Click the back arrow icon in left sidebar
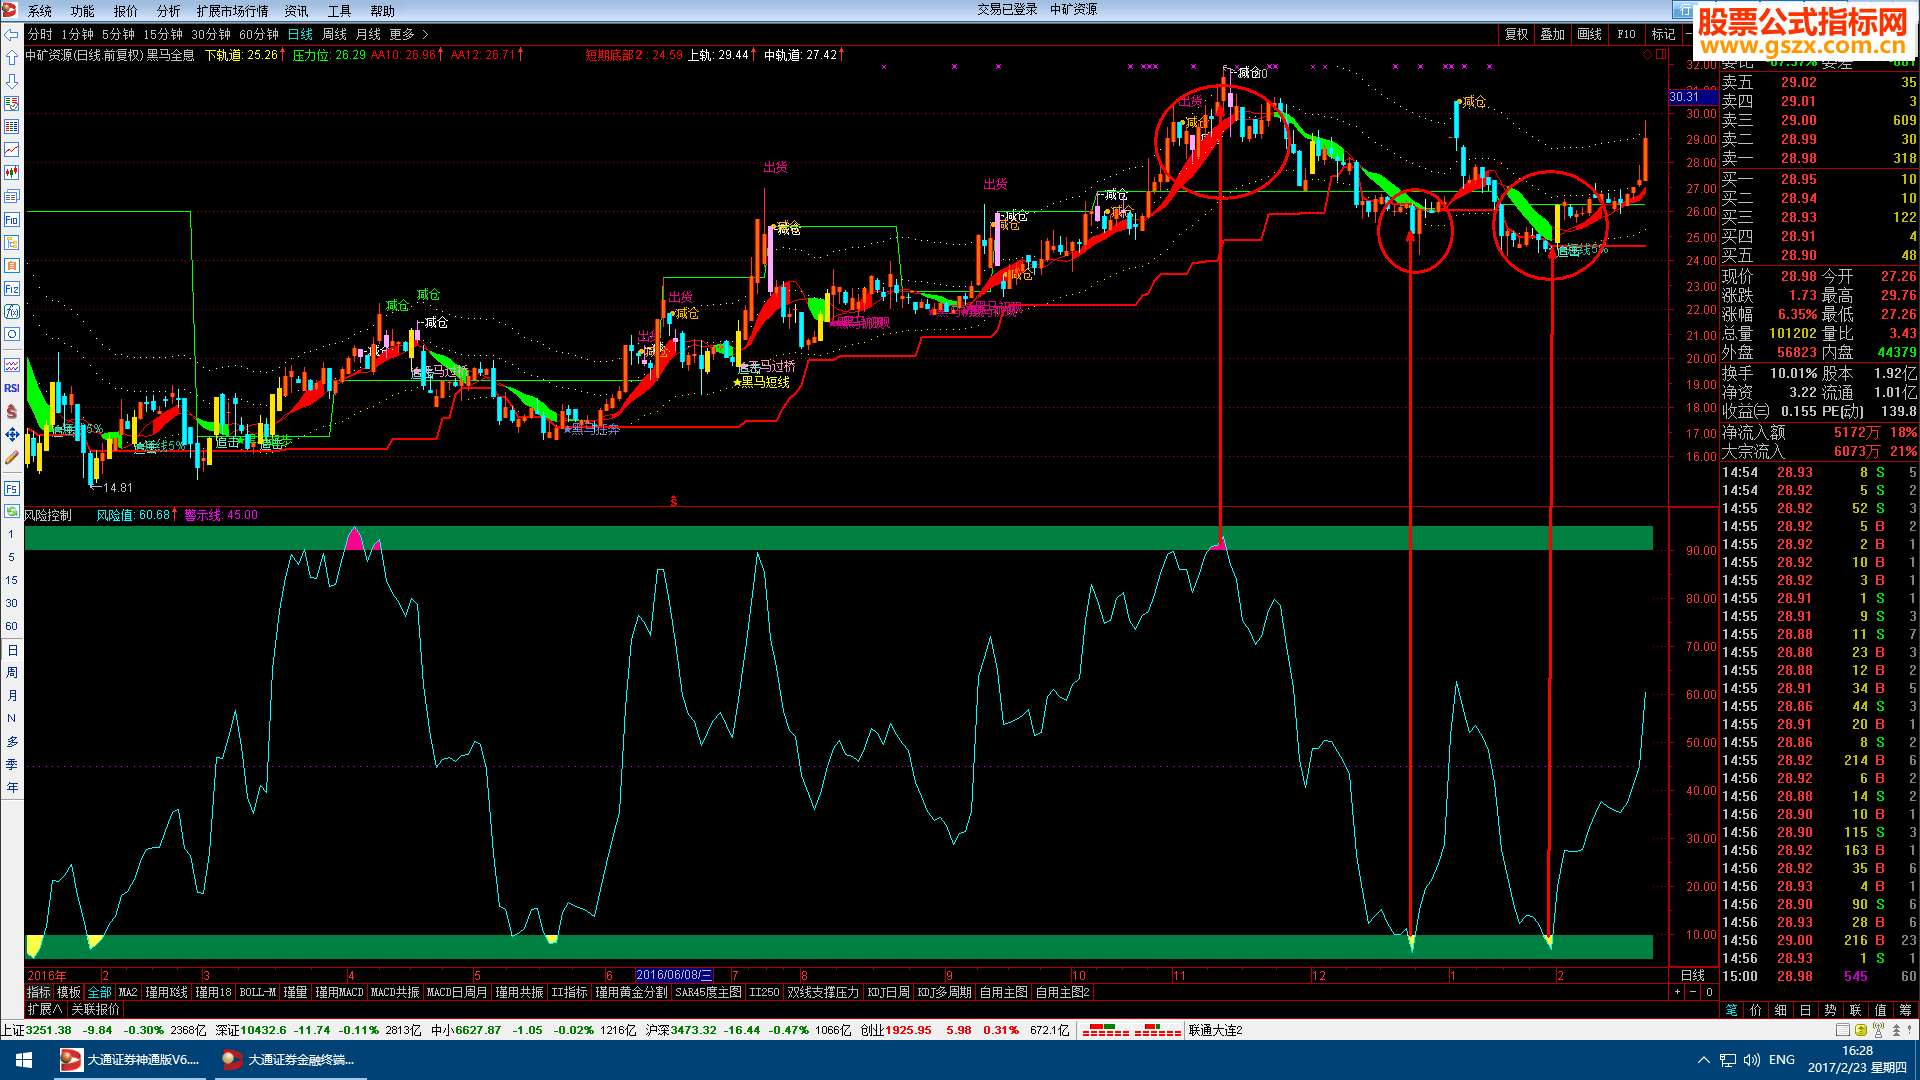The height and width of the screenshot is (1080, 1920). 11,35
